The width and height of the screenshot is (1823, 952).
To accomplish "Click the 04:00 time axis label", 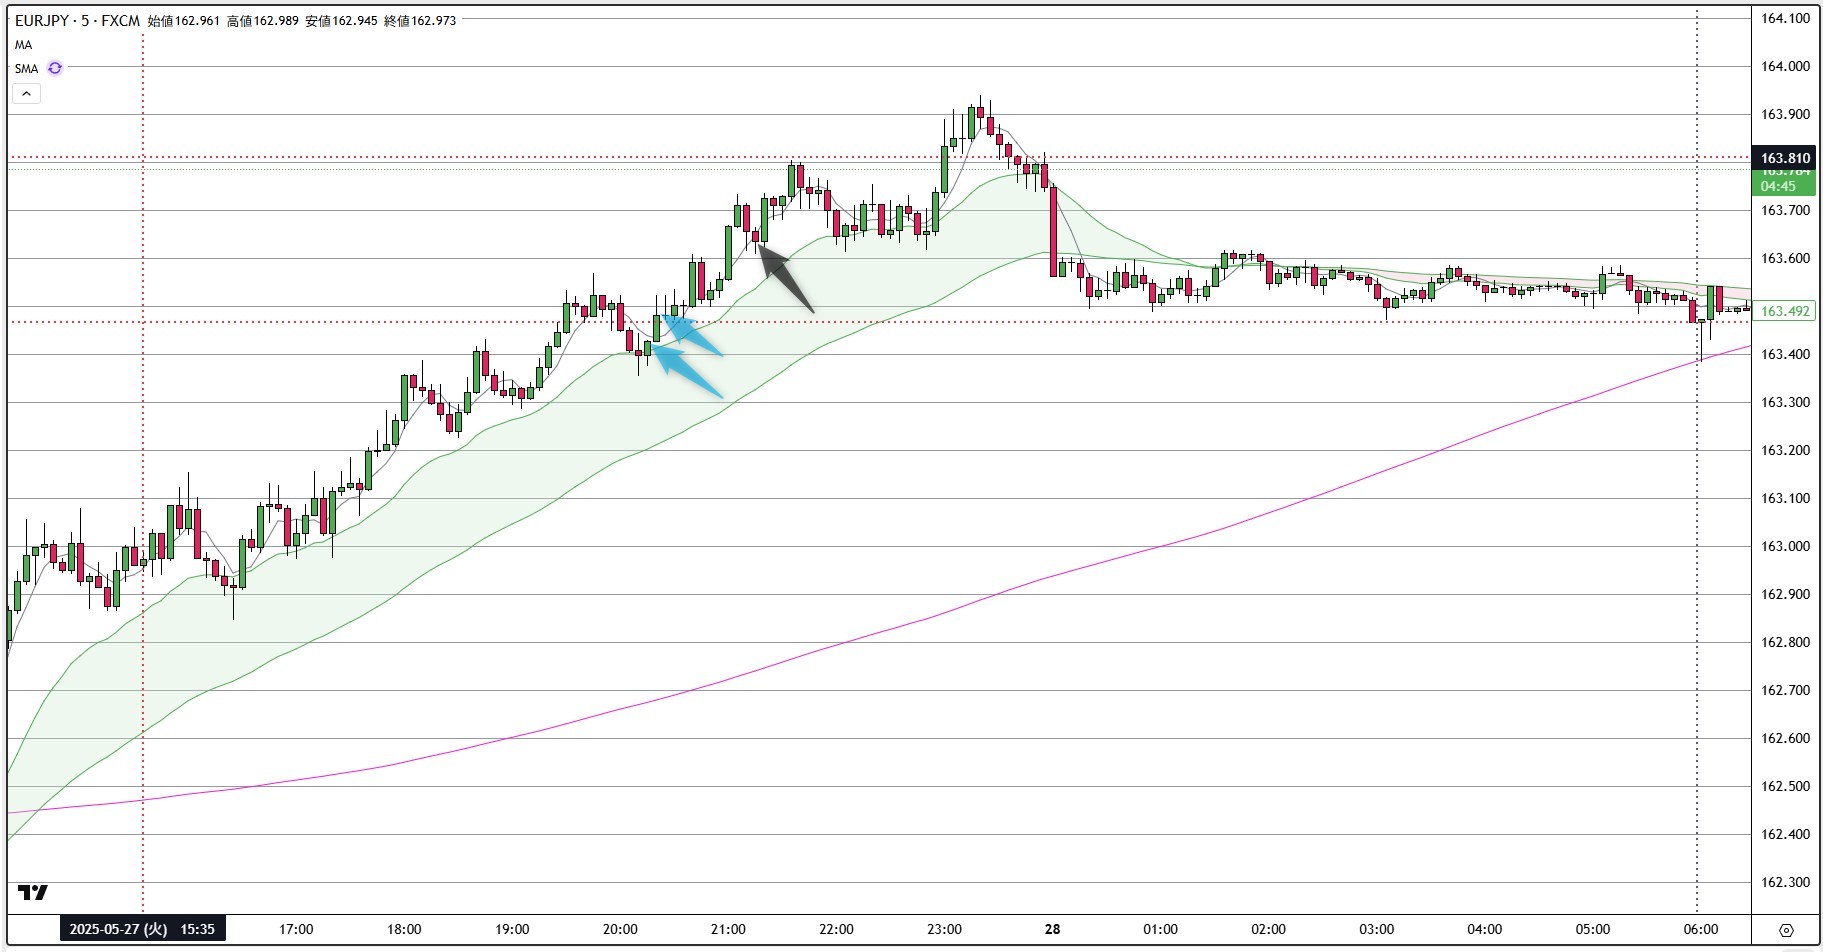I will (x=1484, y=929).
